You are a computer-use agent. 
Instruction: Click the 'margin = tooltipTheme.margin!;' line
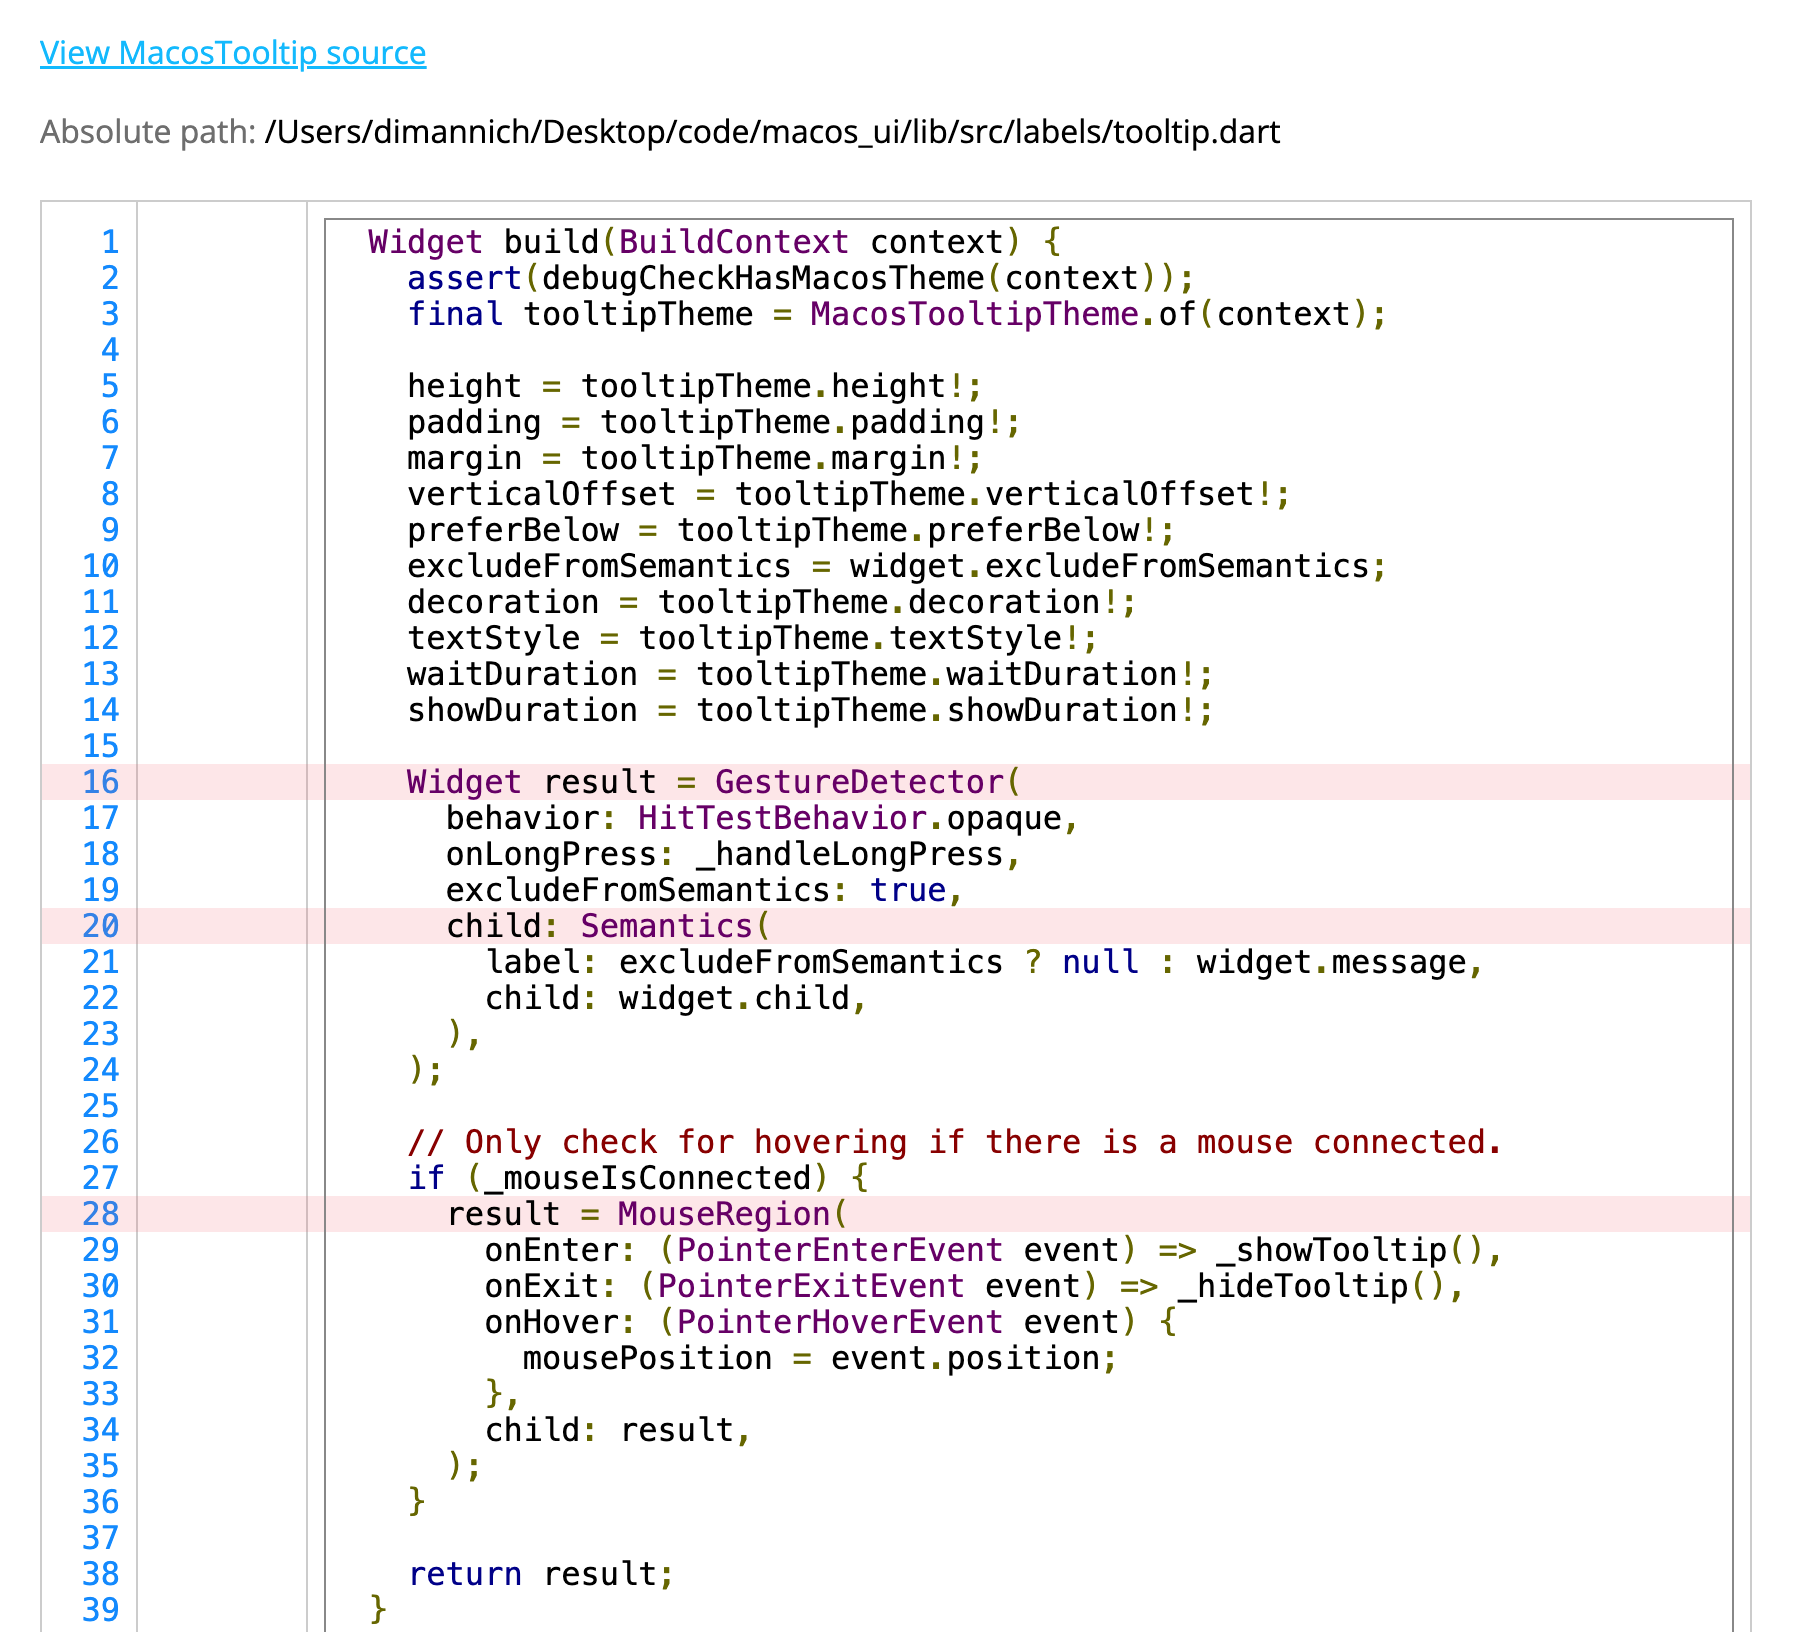[695, 458]
